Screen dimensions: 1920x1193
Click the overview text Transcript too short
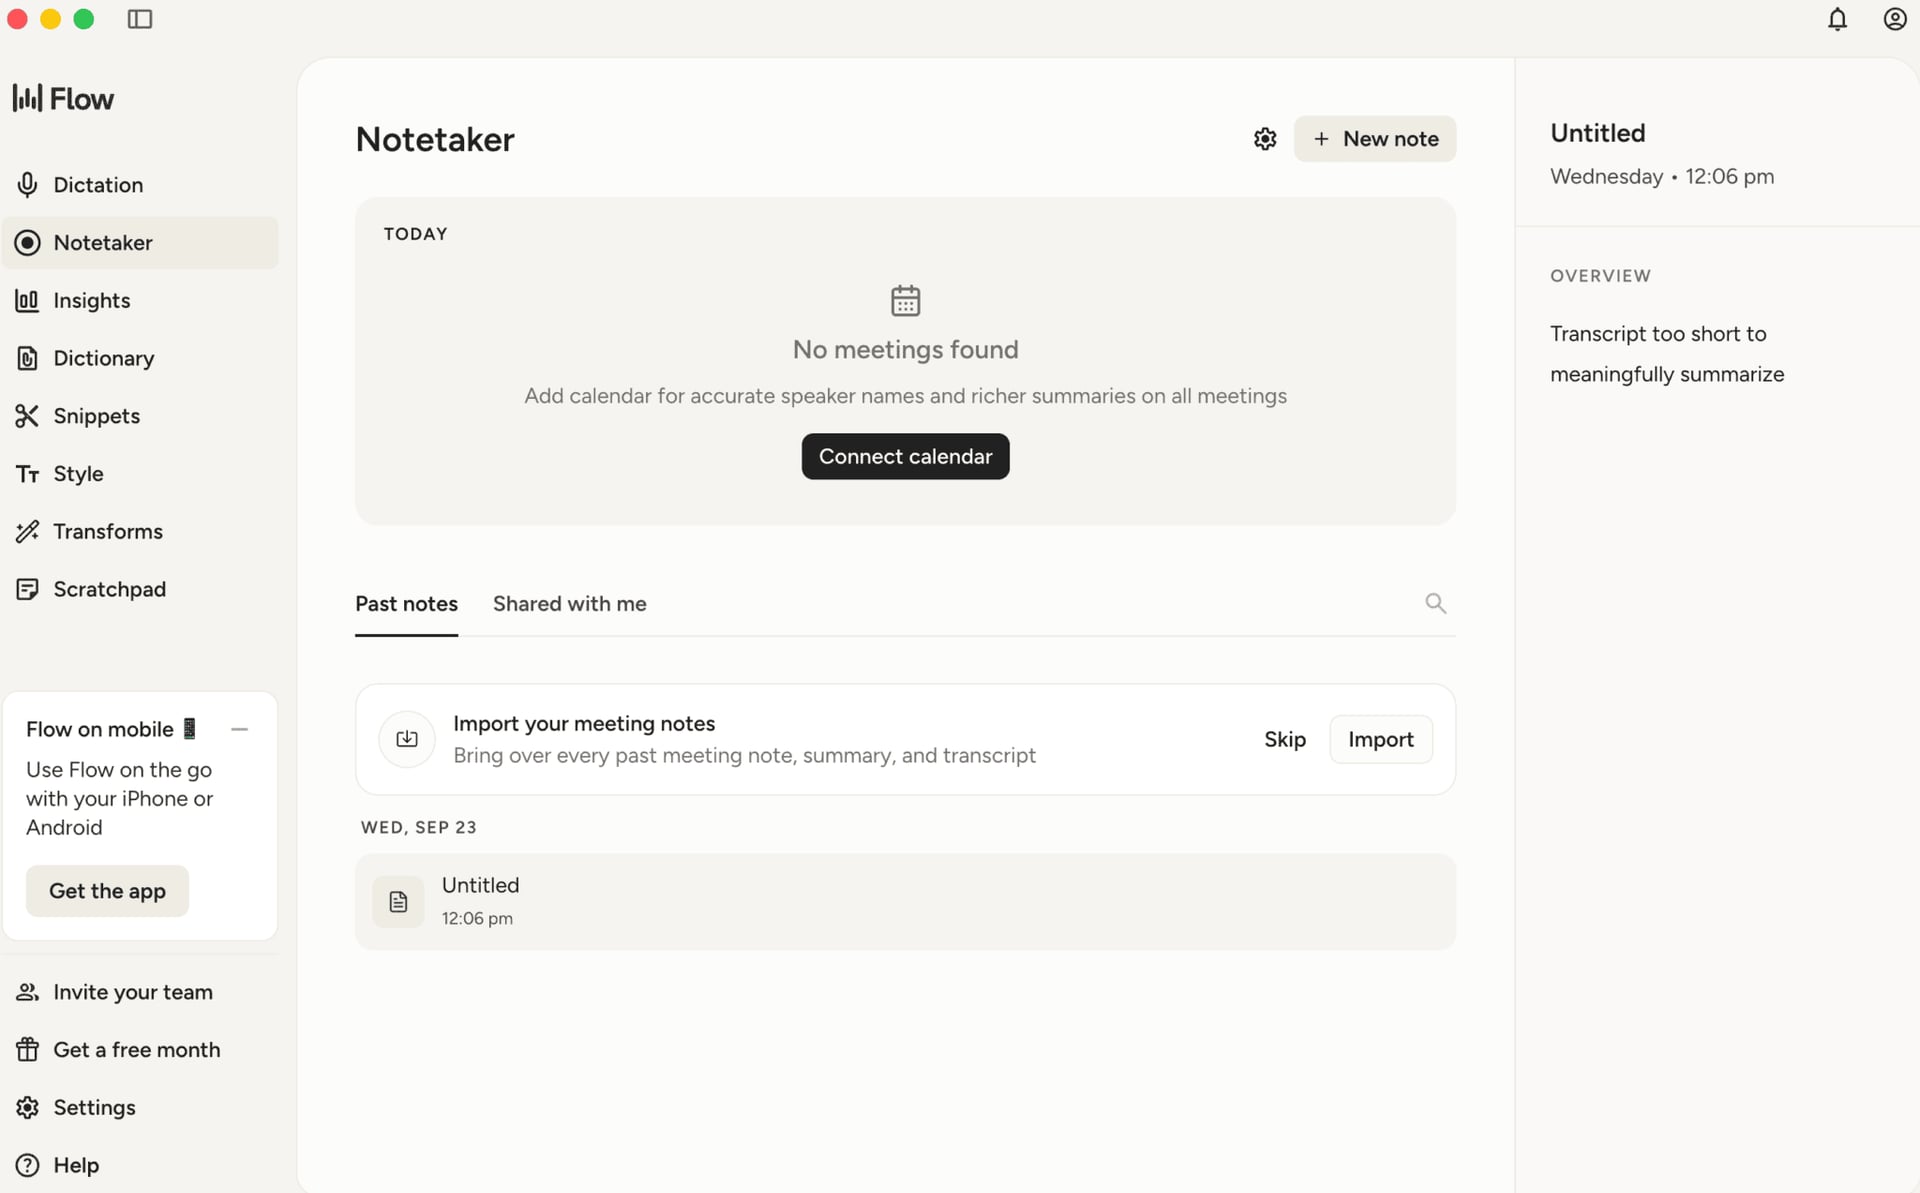click(1667, 354)
